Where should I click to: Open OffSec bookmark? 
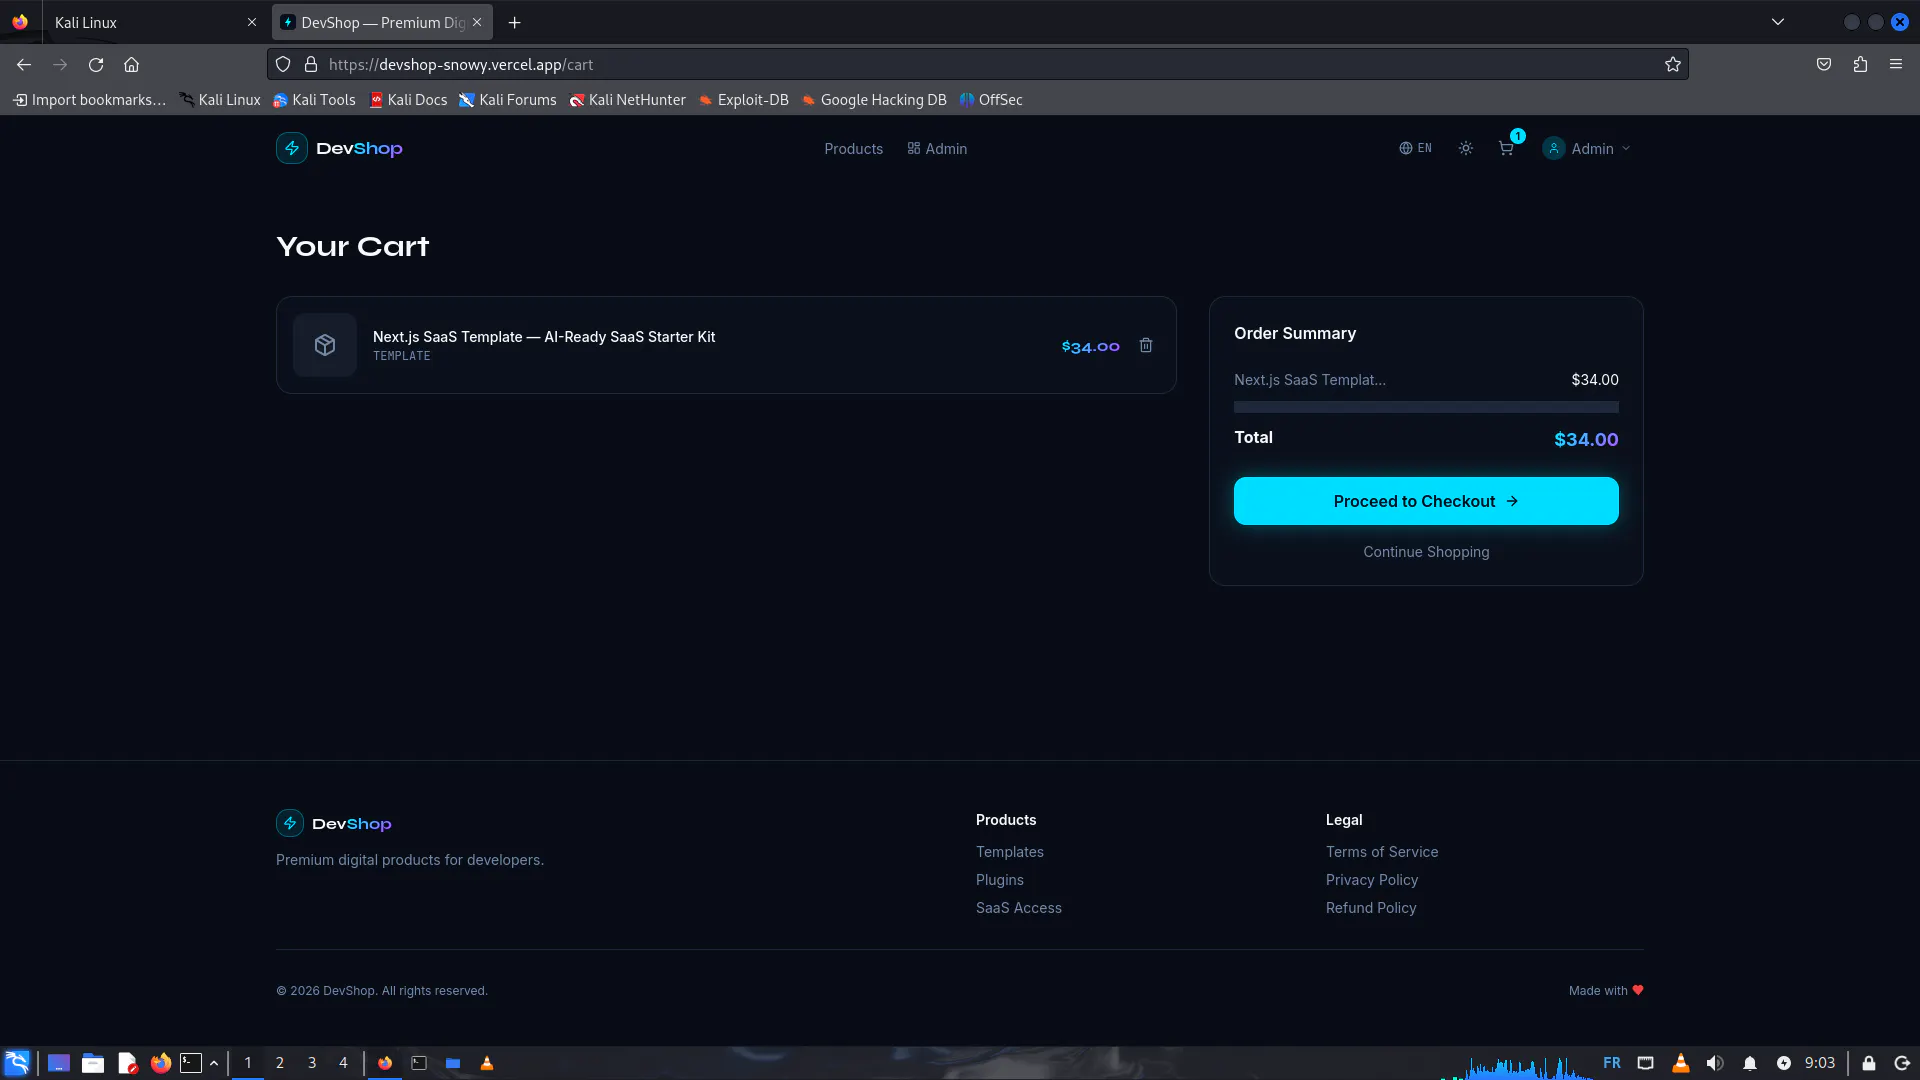[x=990, y=100]
